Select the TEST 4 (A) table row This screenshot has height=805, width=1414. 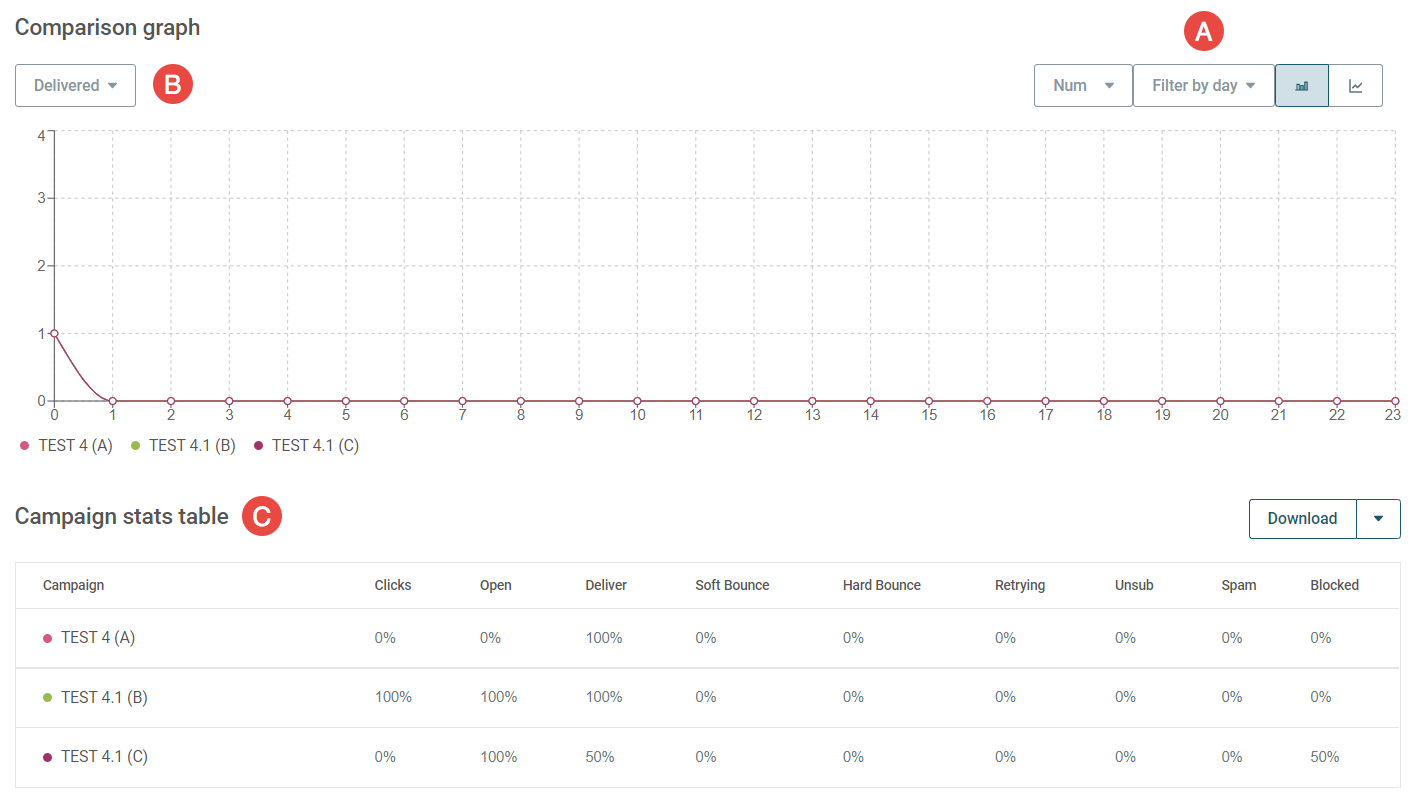[707, 638]
